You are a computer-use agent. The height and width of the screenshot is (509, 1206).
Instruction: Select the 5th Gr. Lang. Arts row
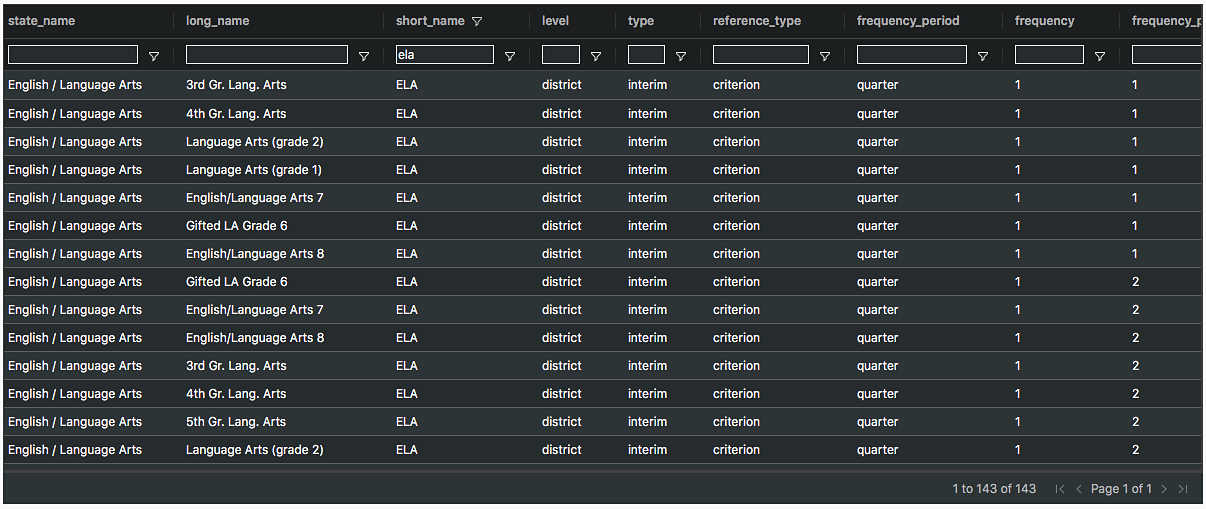point(236,422)
